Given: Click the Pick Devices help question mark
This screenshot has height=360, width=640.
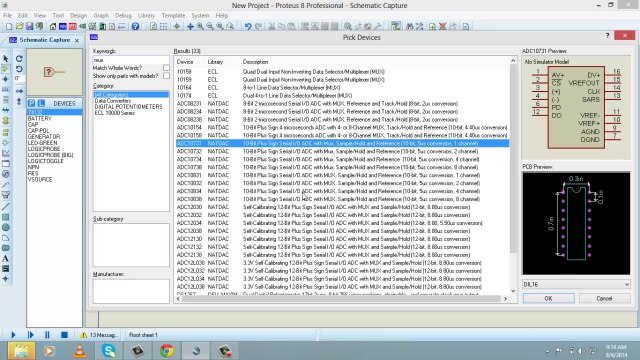Looking at the screenshot, I should 607,36.
